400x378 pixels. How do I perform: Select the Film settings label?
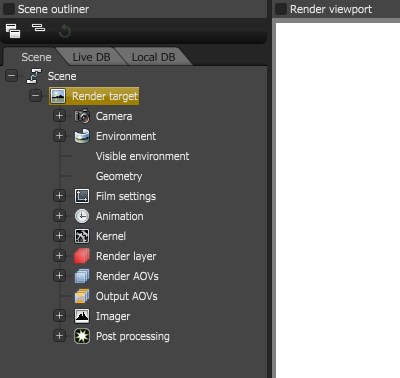click(126, 196)
